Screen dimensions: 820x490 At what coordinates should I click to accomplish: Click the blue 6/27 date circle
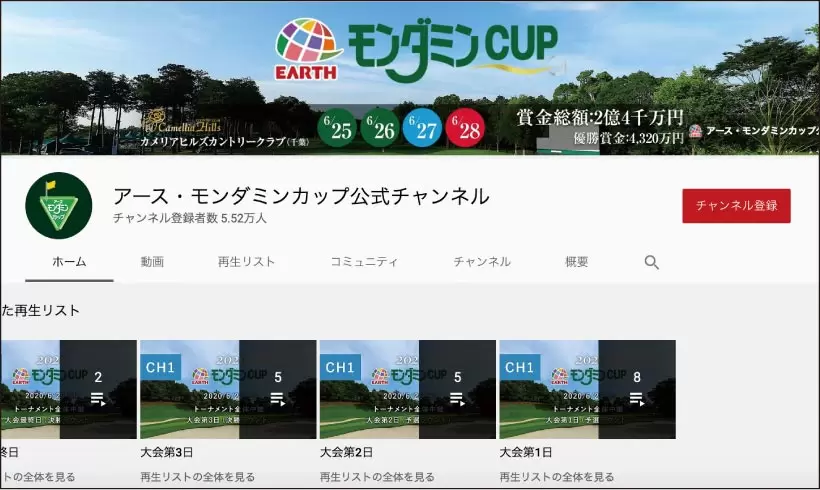(422, 128)
